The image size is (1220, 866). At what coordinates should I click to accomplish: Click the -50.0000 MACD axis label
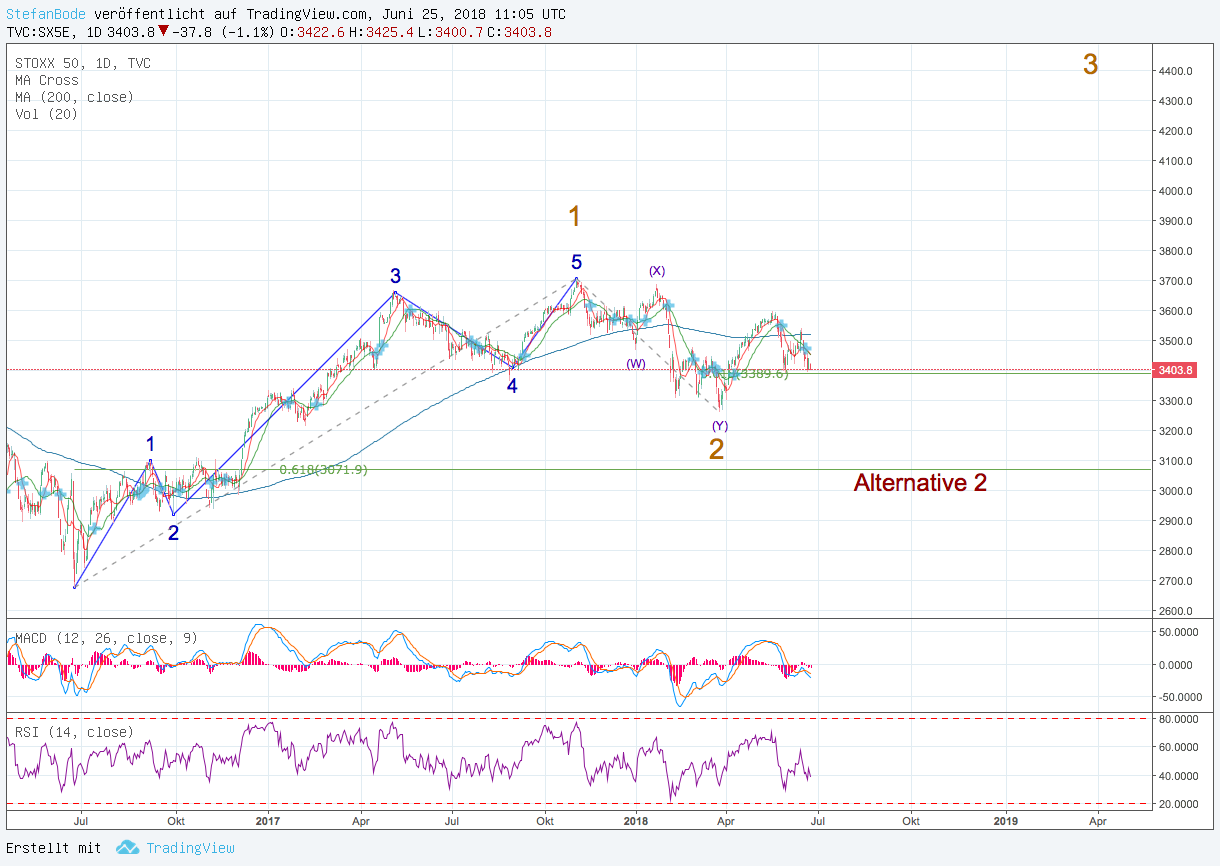pyautogui.click(x=1180, y=697)
